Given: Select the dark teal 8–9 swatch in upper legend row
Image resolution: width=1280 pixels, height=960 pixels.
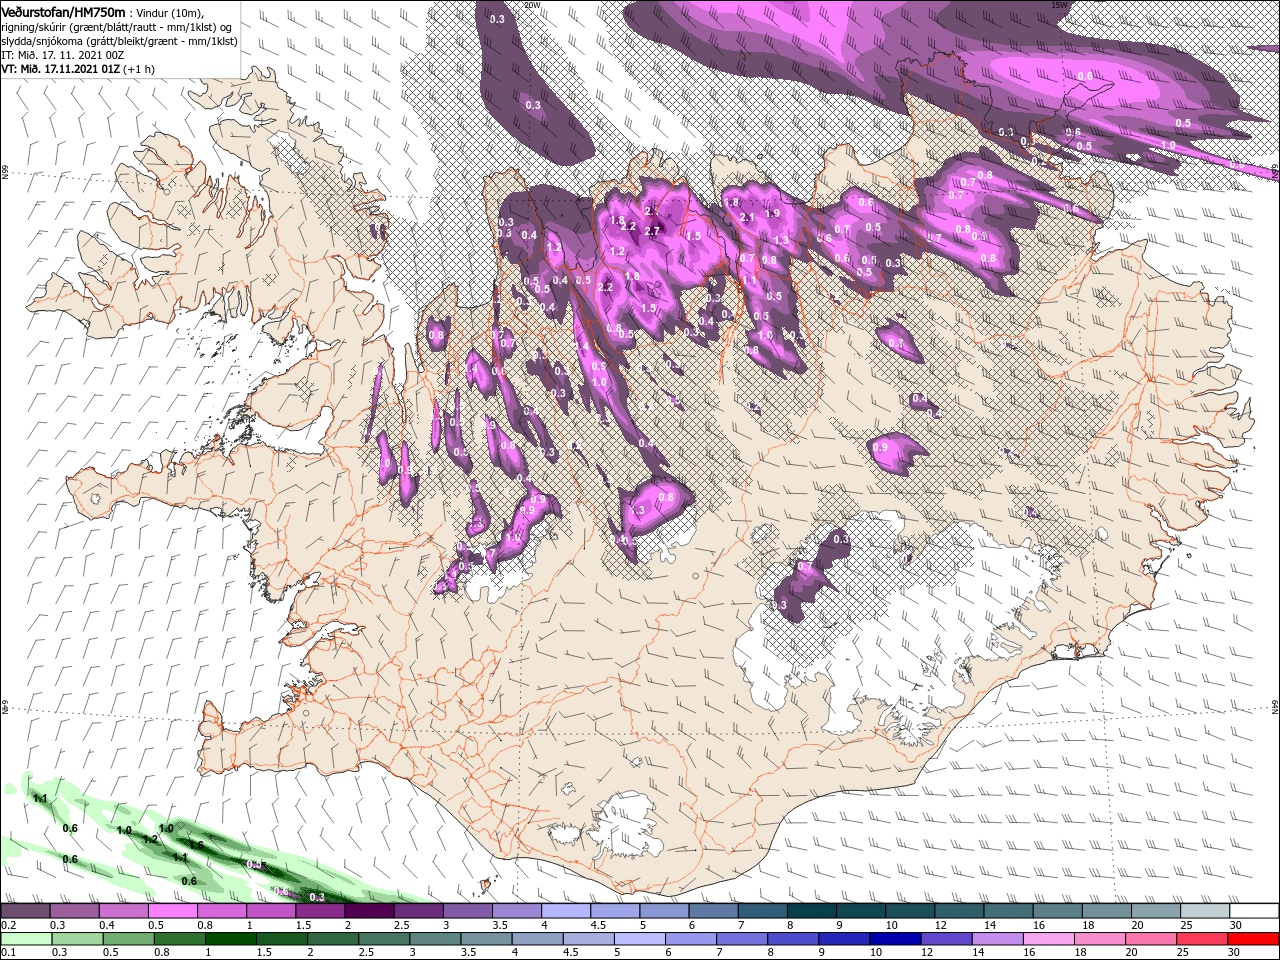Looking at the screenshot, I should (x=812, y=911).
